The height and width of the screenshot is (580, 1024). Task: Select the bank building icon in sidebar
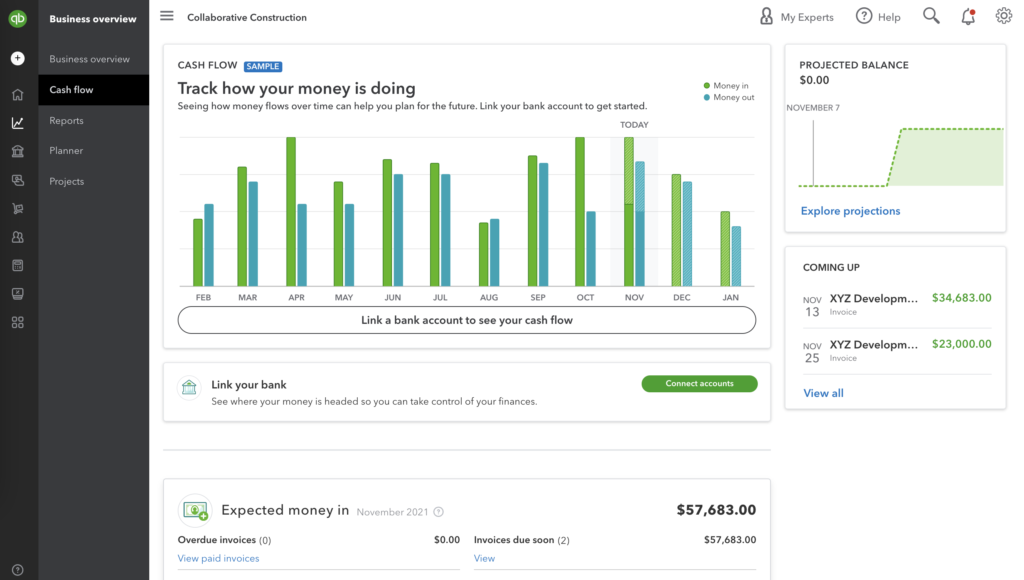[x=17, y=152]
